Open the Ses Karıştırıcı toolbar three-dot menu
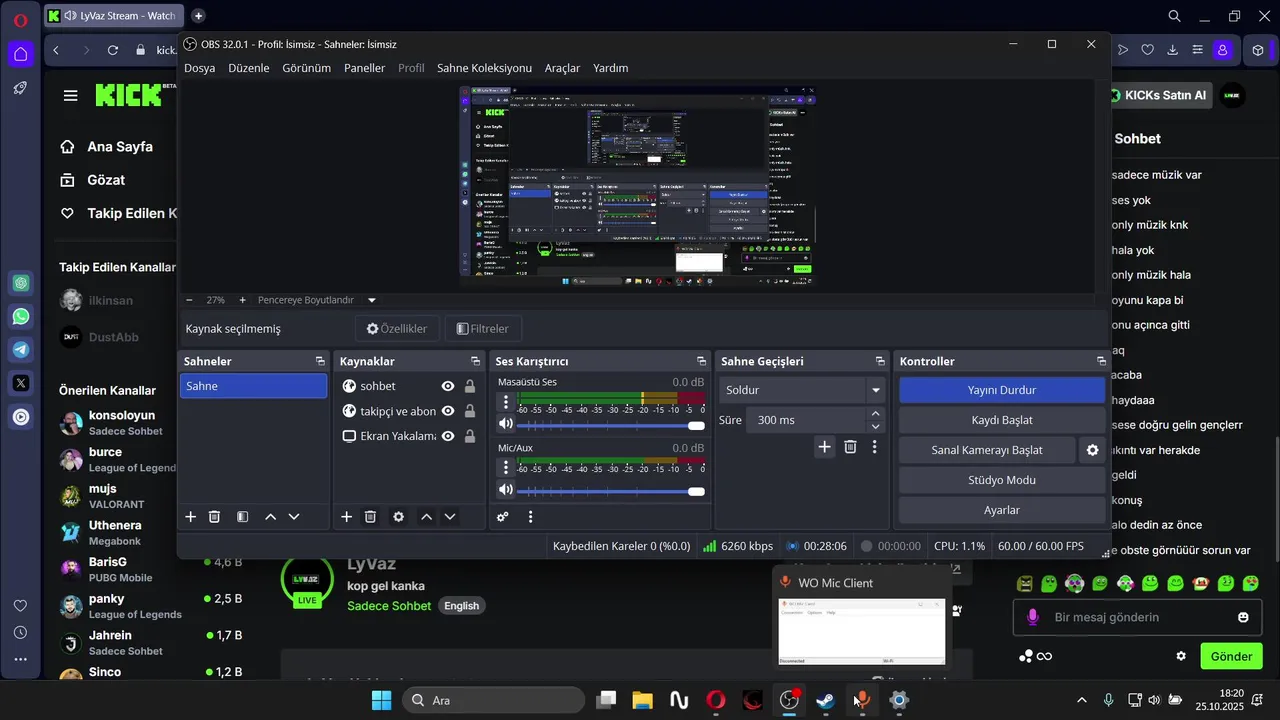This screenshot has height=720, width=1280. point(530,517)
